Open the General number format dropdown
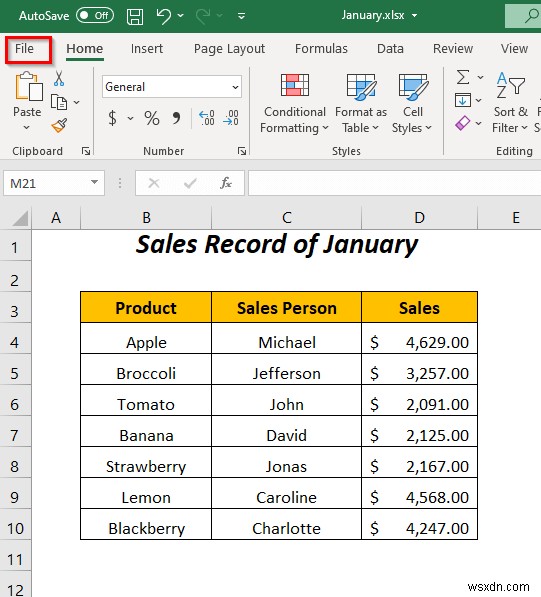This screenshot has height=597, width=541. point(172,87)
